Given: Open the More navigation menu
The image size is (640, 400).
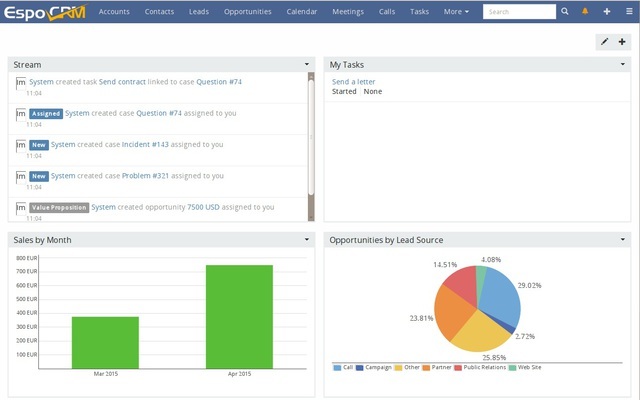Looking at the screenshot, I should [456, 12].
